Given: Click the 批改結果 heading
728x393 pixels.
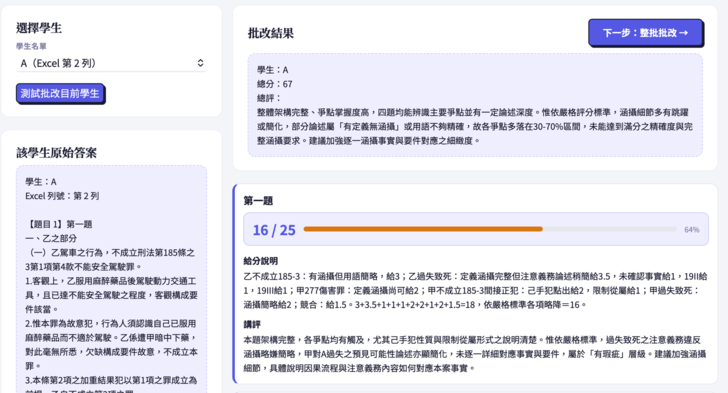Looking at the screenshot, I should 271,33.
